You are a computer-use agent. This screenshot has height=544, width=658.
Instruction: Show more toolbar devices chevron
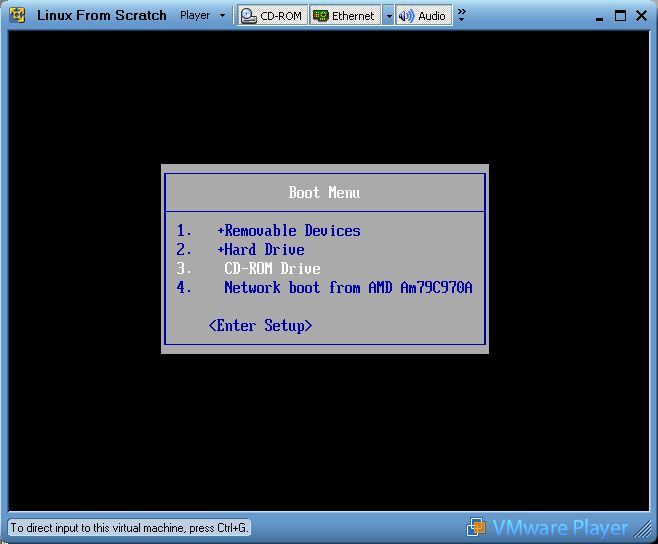(x=462, y=15)
